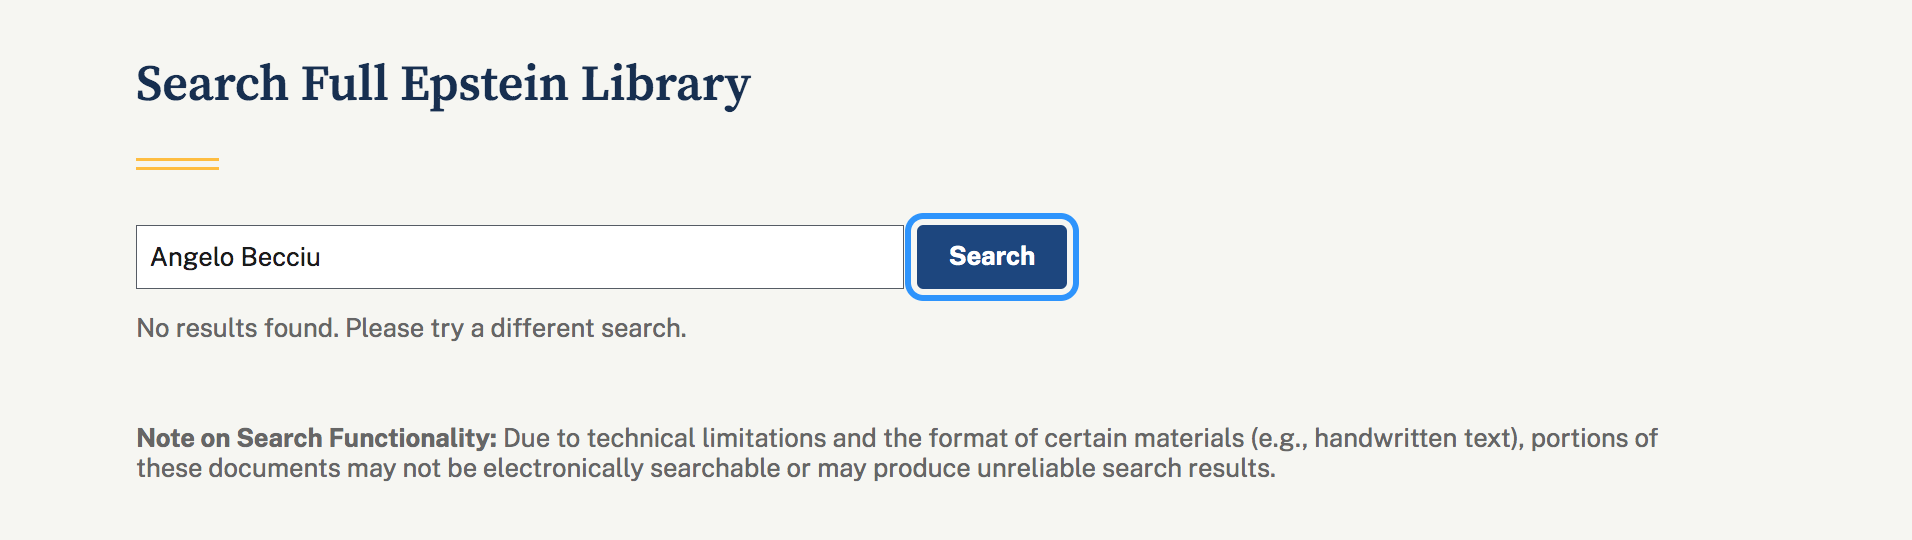
Task: Click the yellow divider line under the heading
Action: pyautogui.click(x=177, y=164)
